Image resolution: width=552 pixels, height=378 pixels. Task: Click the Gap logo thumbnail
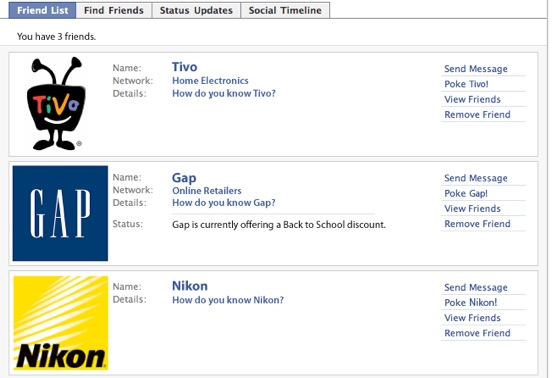pos(60,213)
